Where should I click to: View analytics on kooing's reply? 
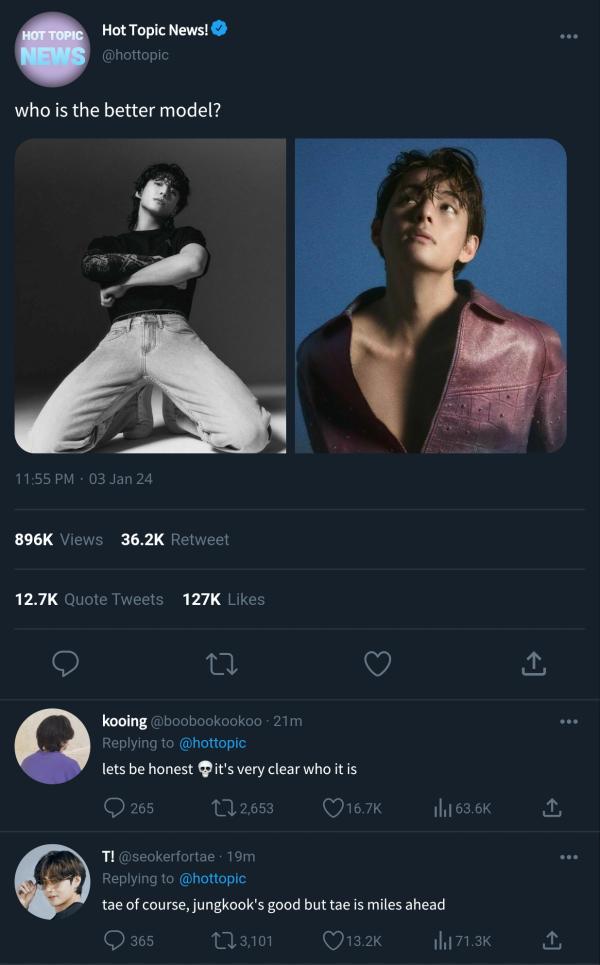tap(442, 807)
